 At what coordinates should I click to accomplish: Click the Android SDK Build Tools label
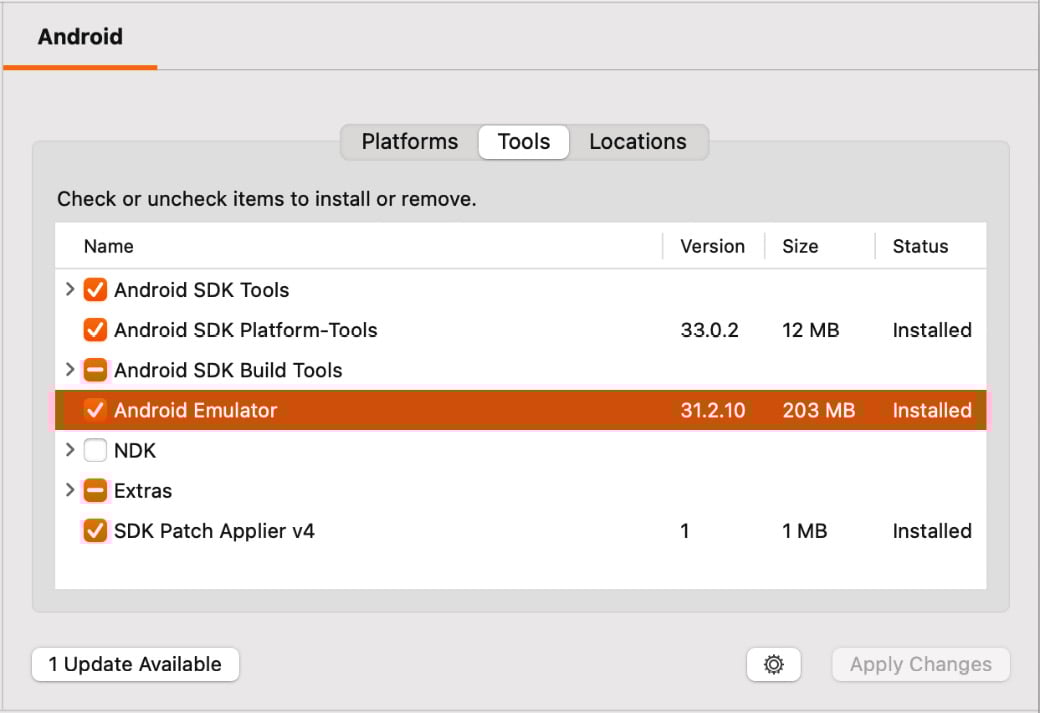[x=228, y=370]
